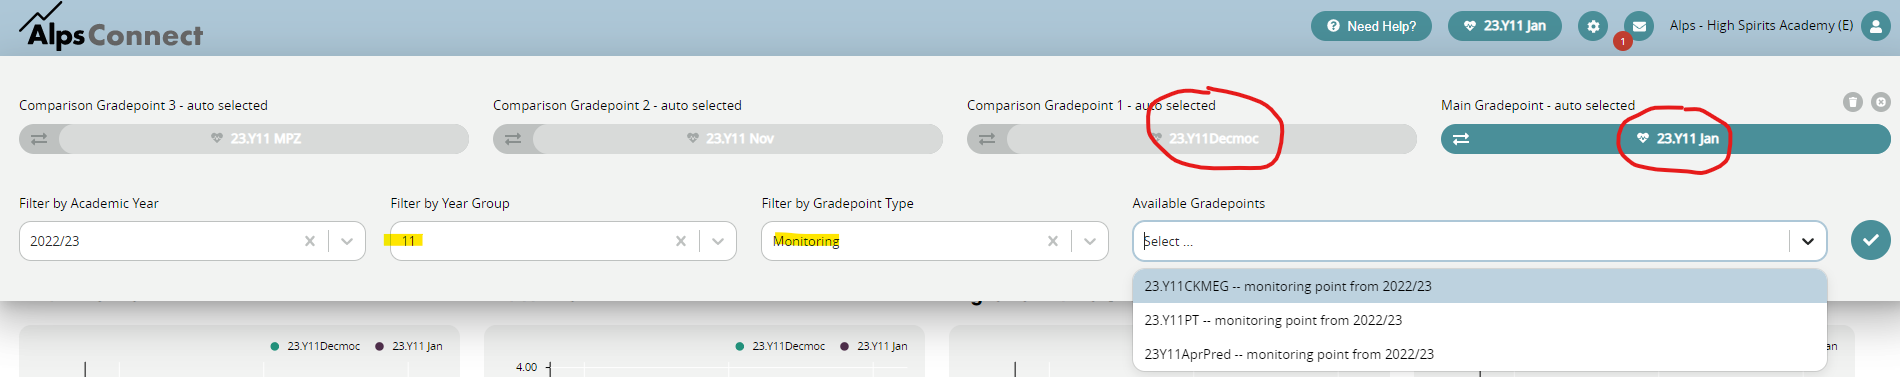Click the 23.Y11 Jan header button
This screenshot has width=1900, height=377.
[x=1505, y=26]
